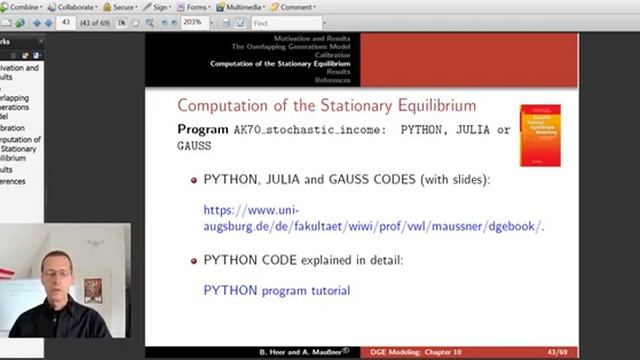Open the Comment dropdown menu
This screenshot has height=360, width=640.
point(293,7)
